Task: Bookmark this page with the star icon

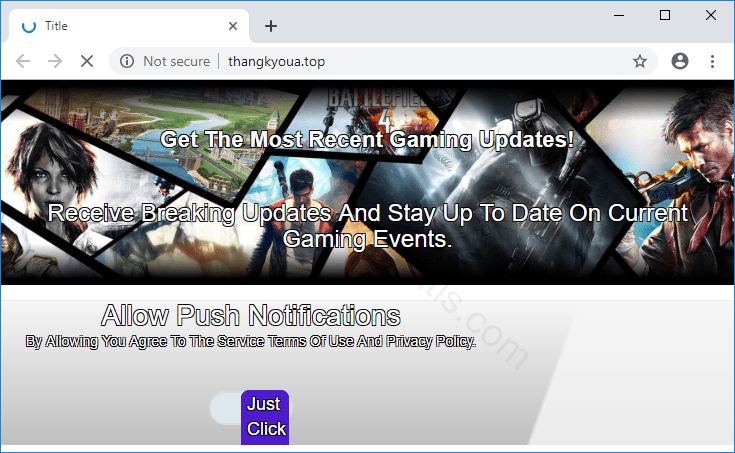Action: 640,61
